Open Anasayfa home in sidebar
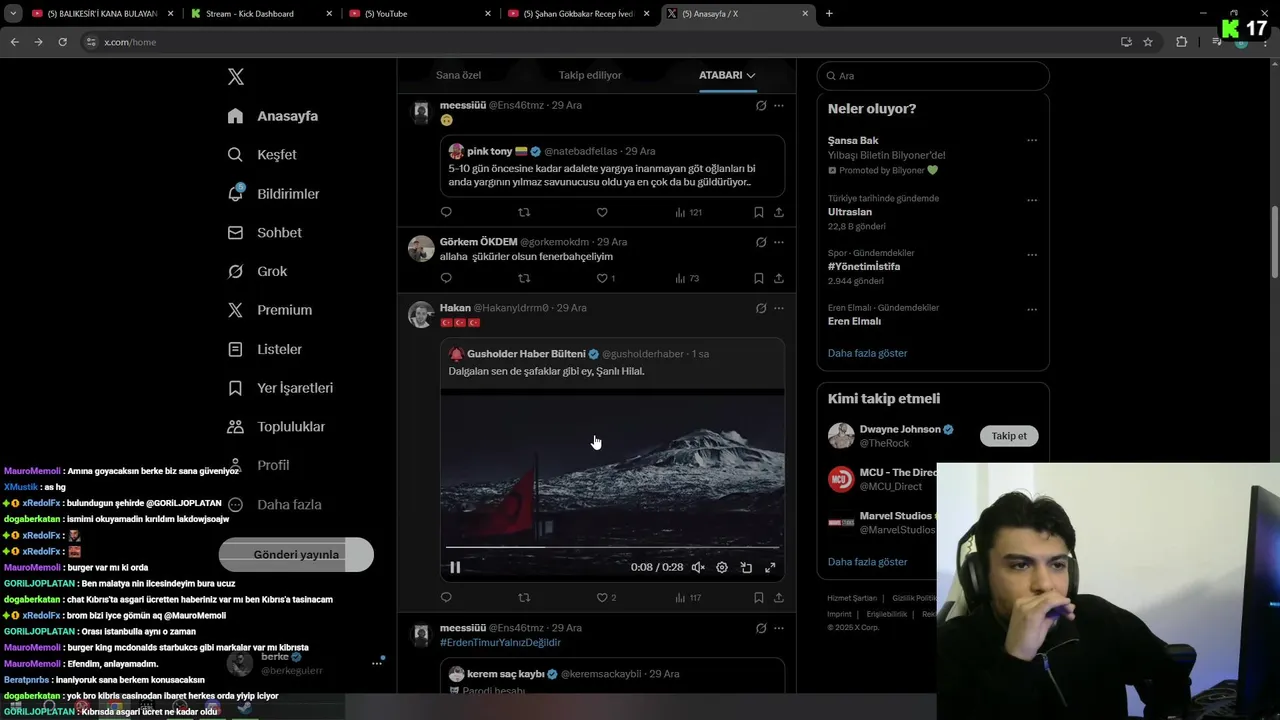The height and width of the screenshot is (720, 1280). (273, 116)
